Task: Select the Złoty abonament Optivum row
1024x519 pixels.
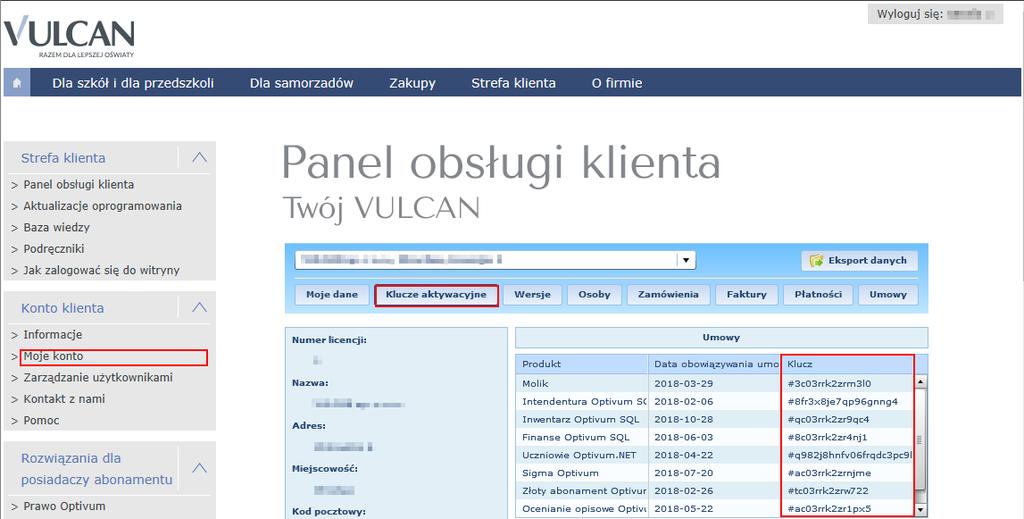Action: pyautogui.click(x=714, y=491)
